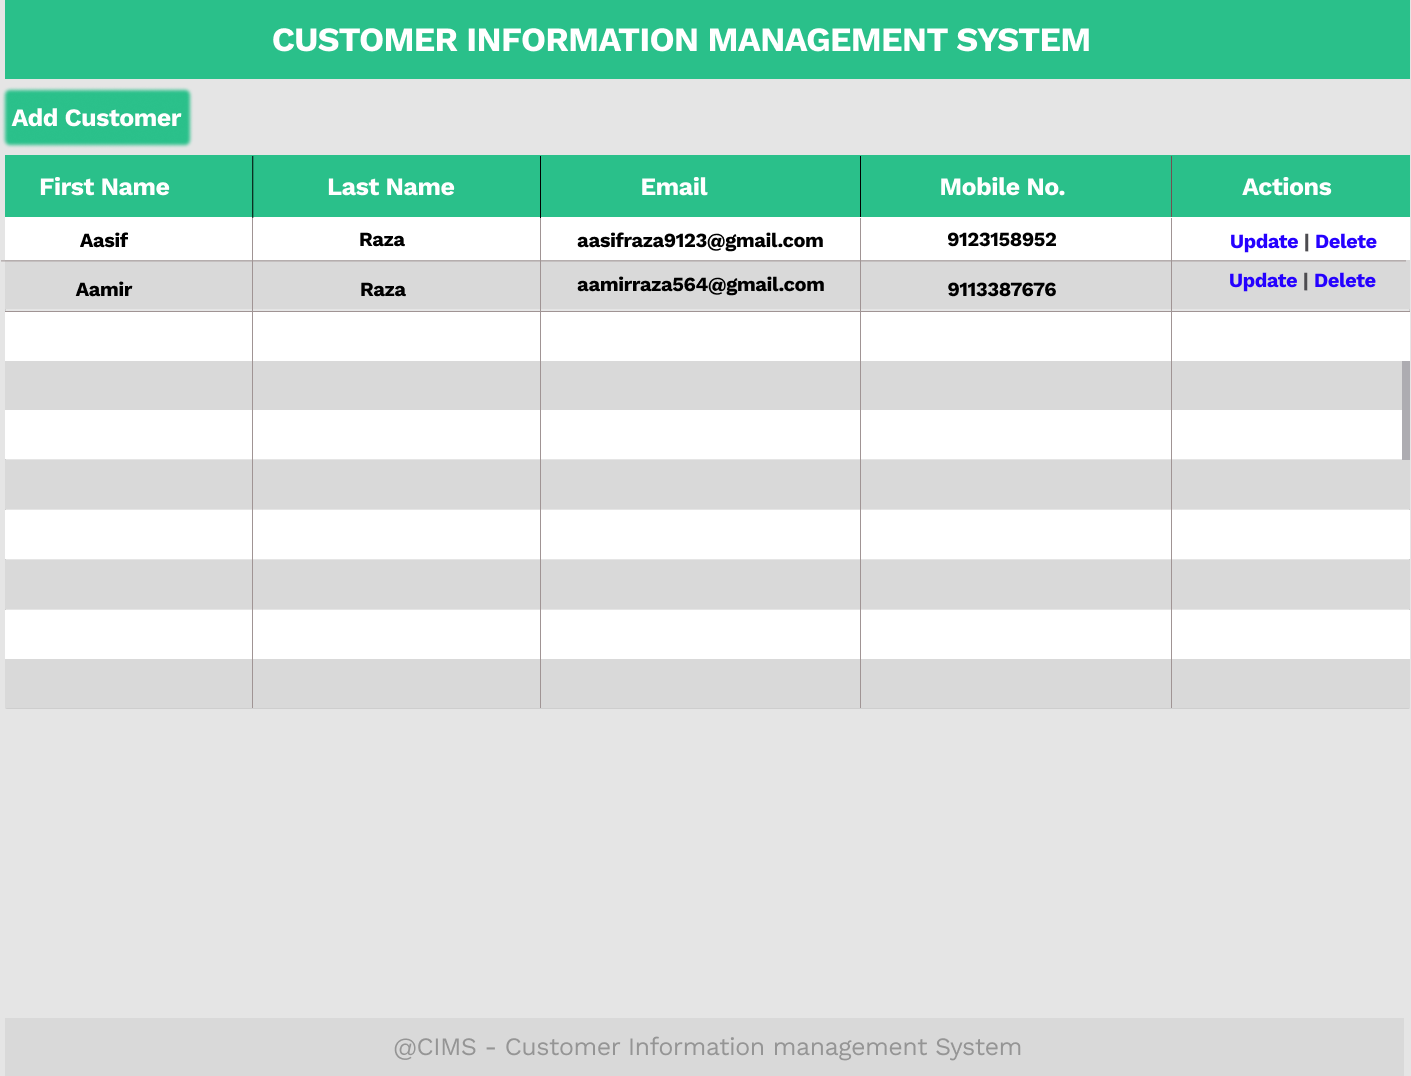Viewport: 1411px width, 1076px height.
Task: Click Delete for customer Aamir Raza
Action: (1346, 280)
